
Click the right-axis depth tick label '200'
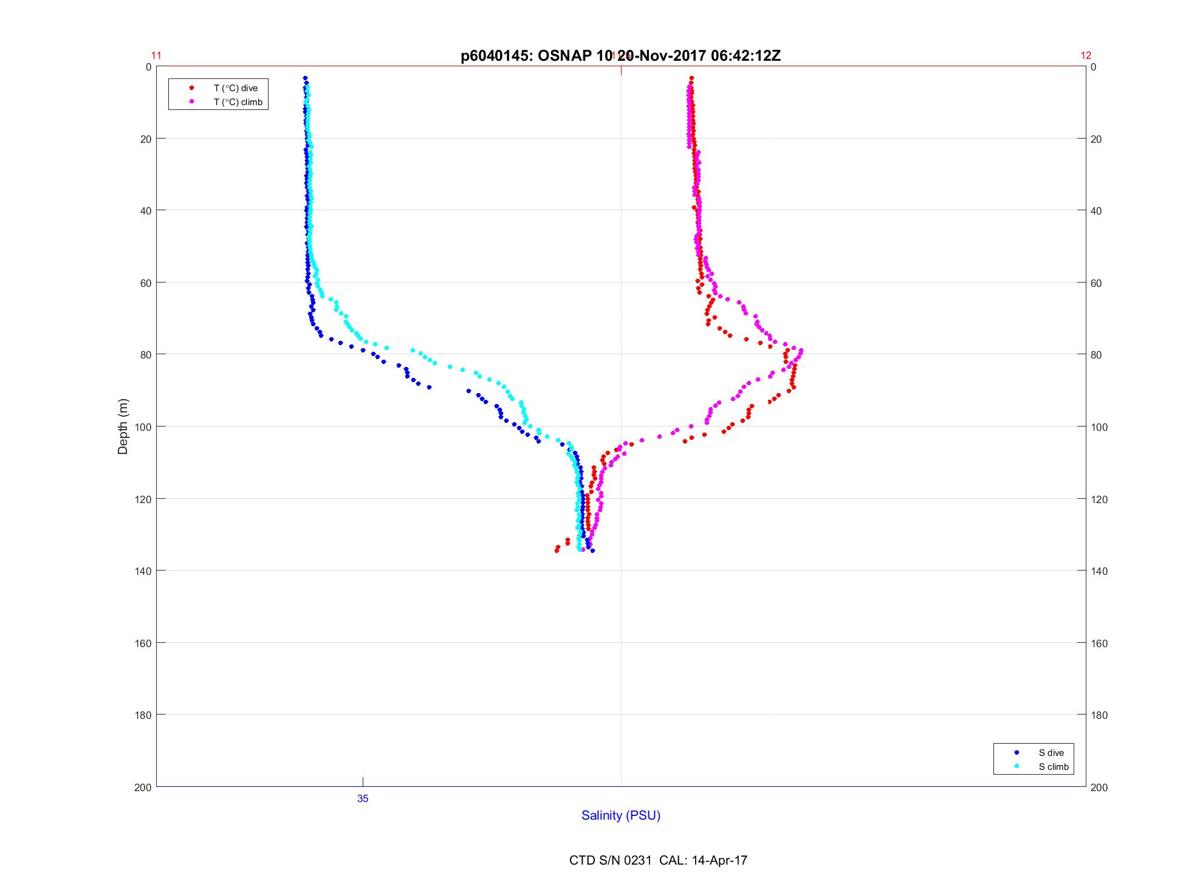click(1100, 787)
